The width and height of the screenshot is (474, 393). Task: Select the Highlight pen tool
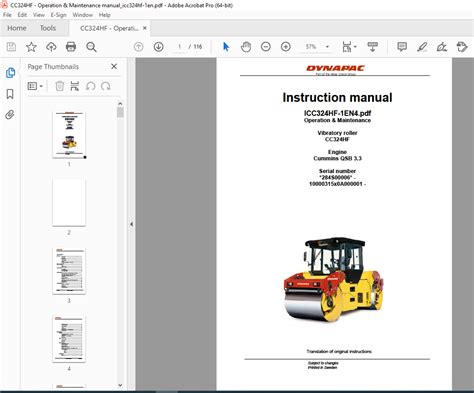[422, 47]
